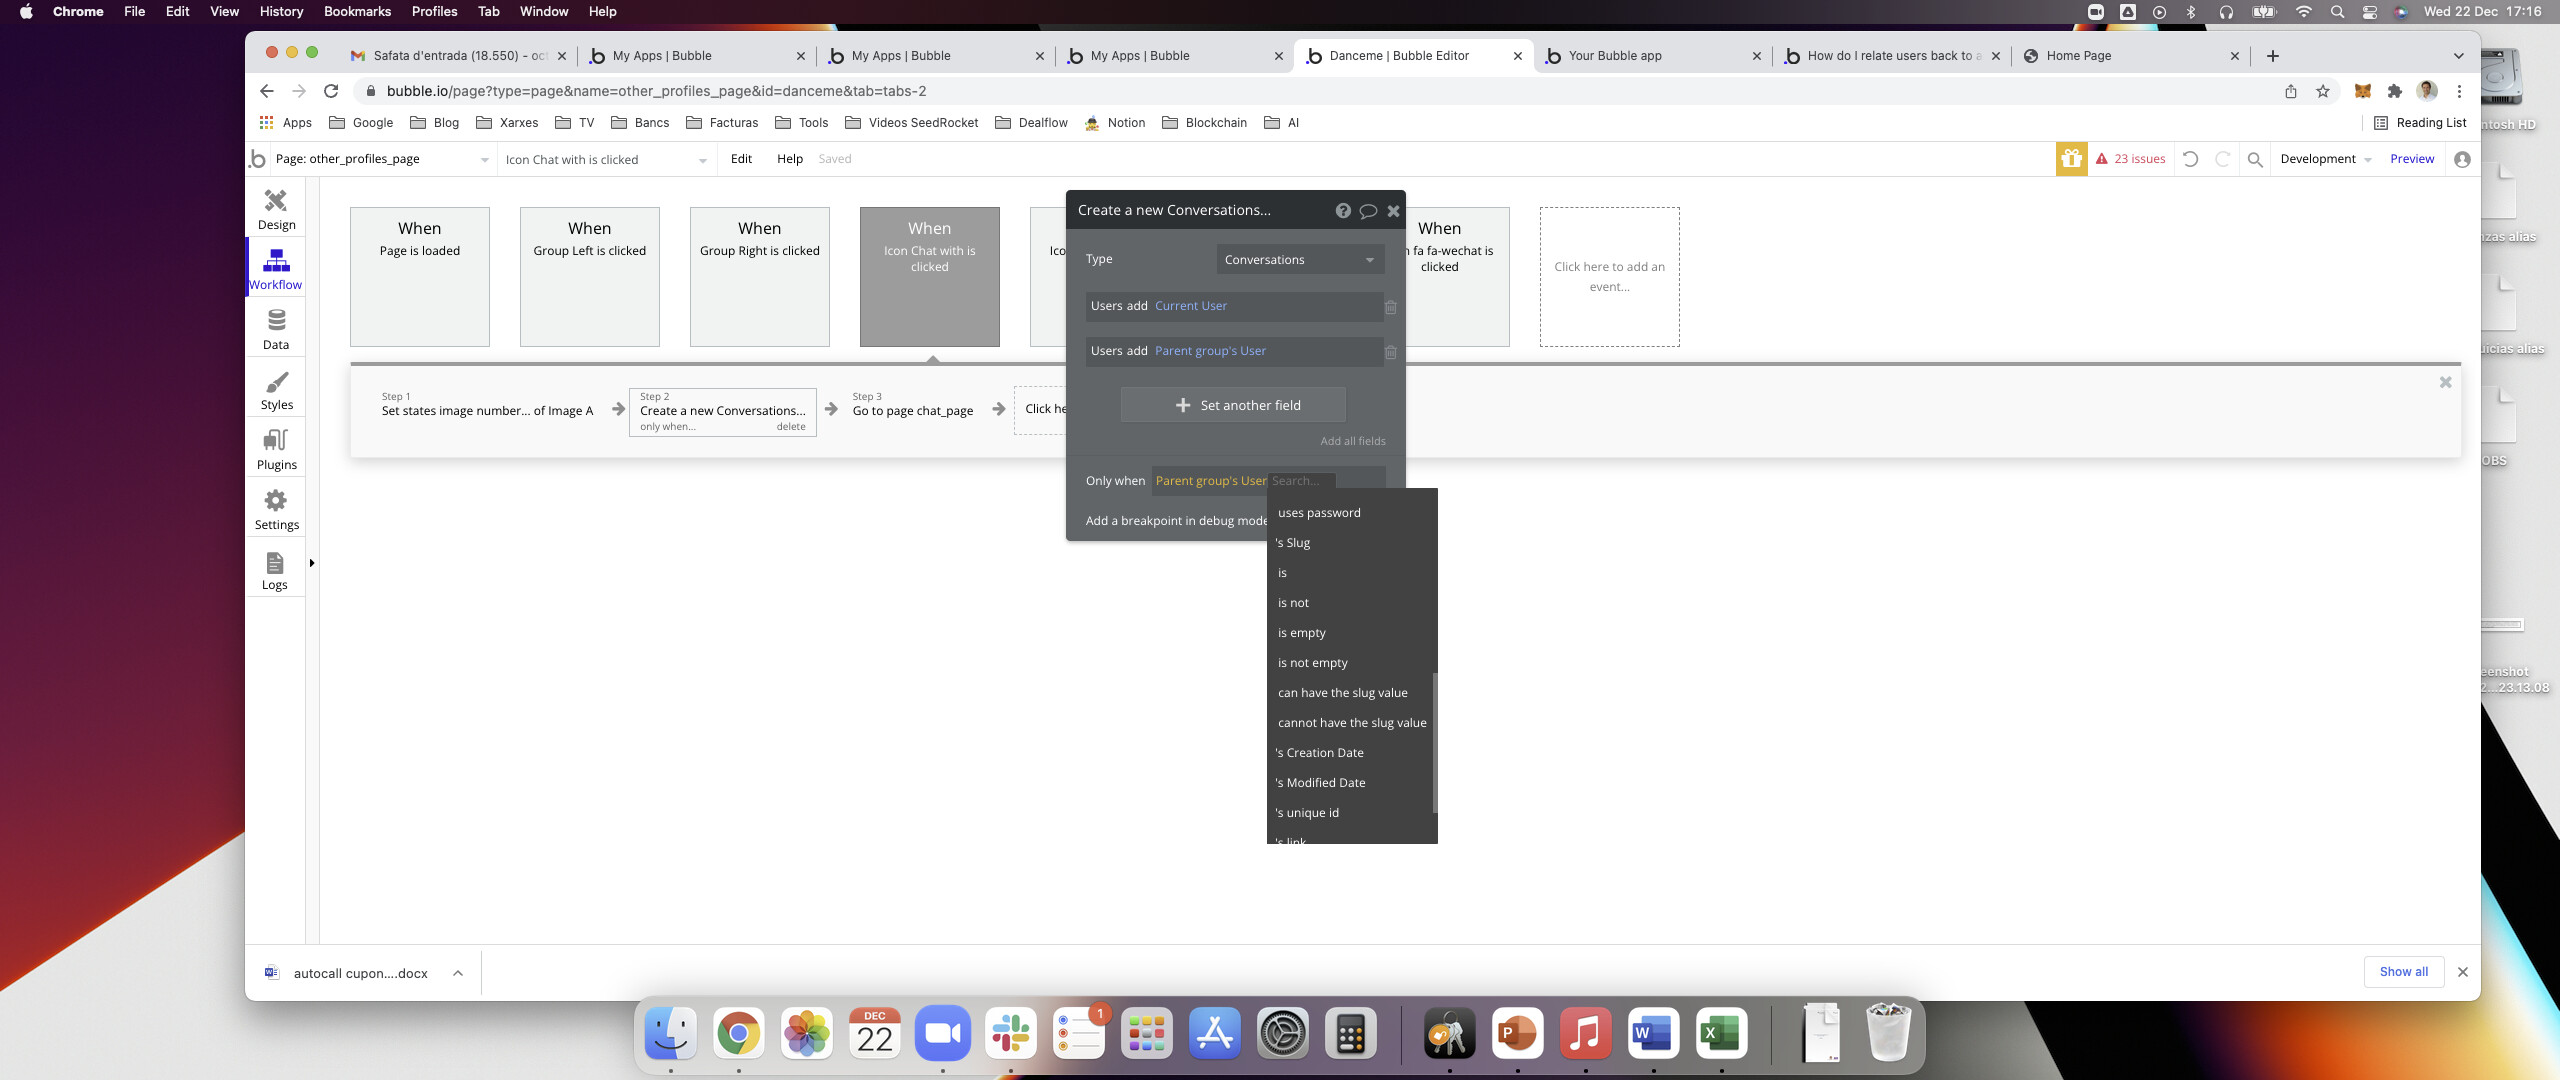Viewport: 2560px width, 1080px height.
Task: Select 'is not empty' option
Action: pyautogui.click(x=1312, y=663)
